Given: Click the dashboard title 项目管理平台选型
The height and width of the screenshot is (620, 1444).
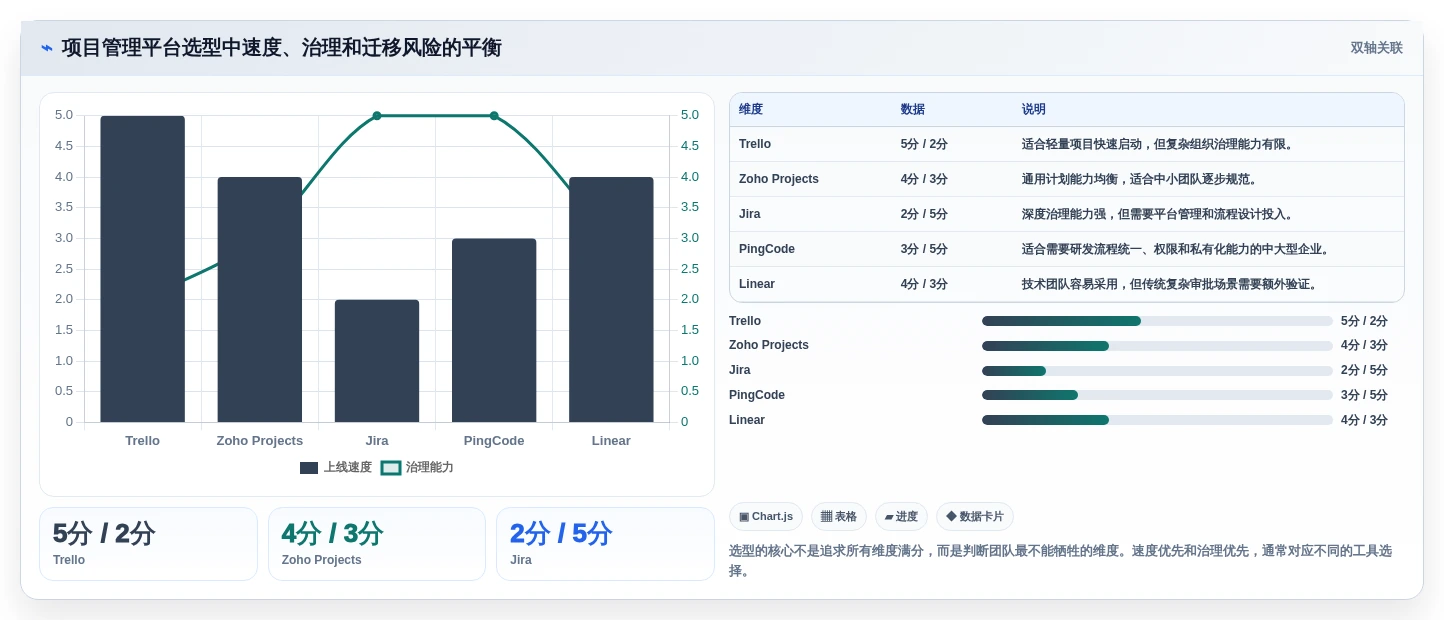Looking at the screenshot, I should coord(281,48).
